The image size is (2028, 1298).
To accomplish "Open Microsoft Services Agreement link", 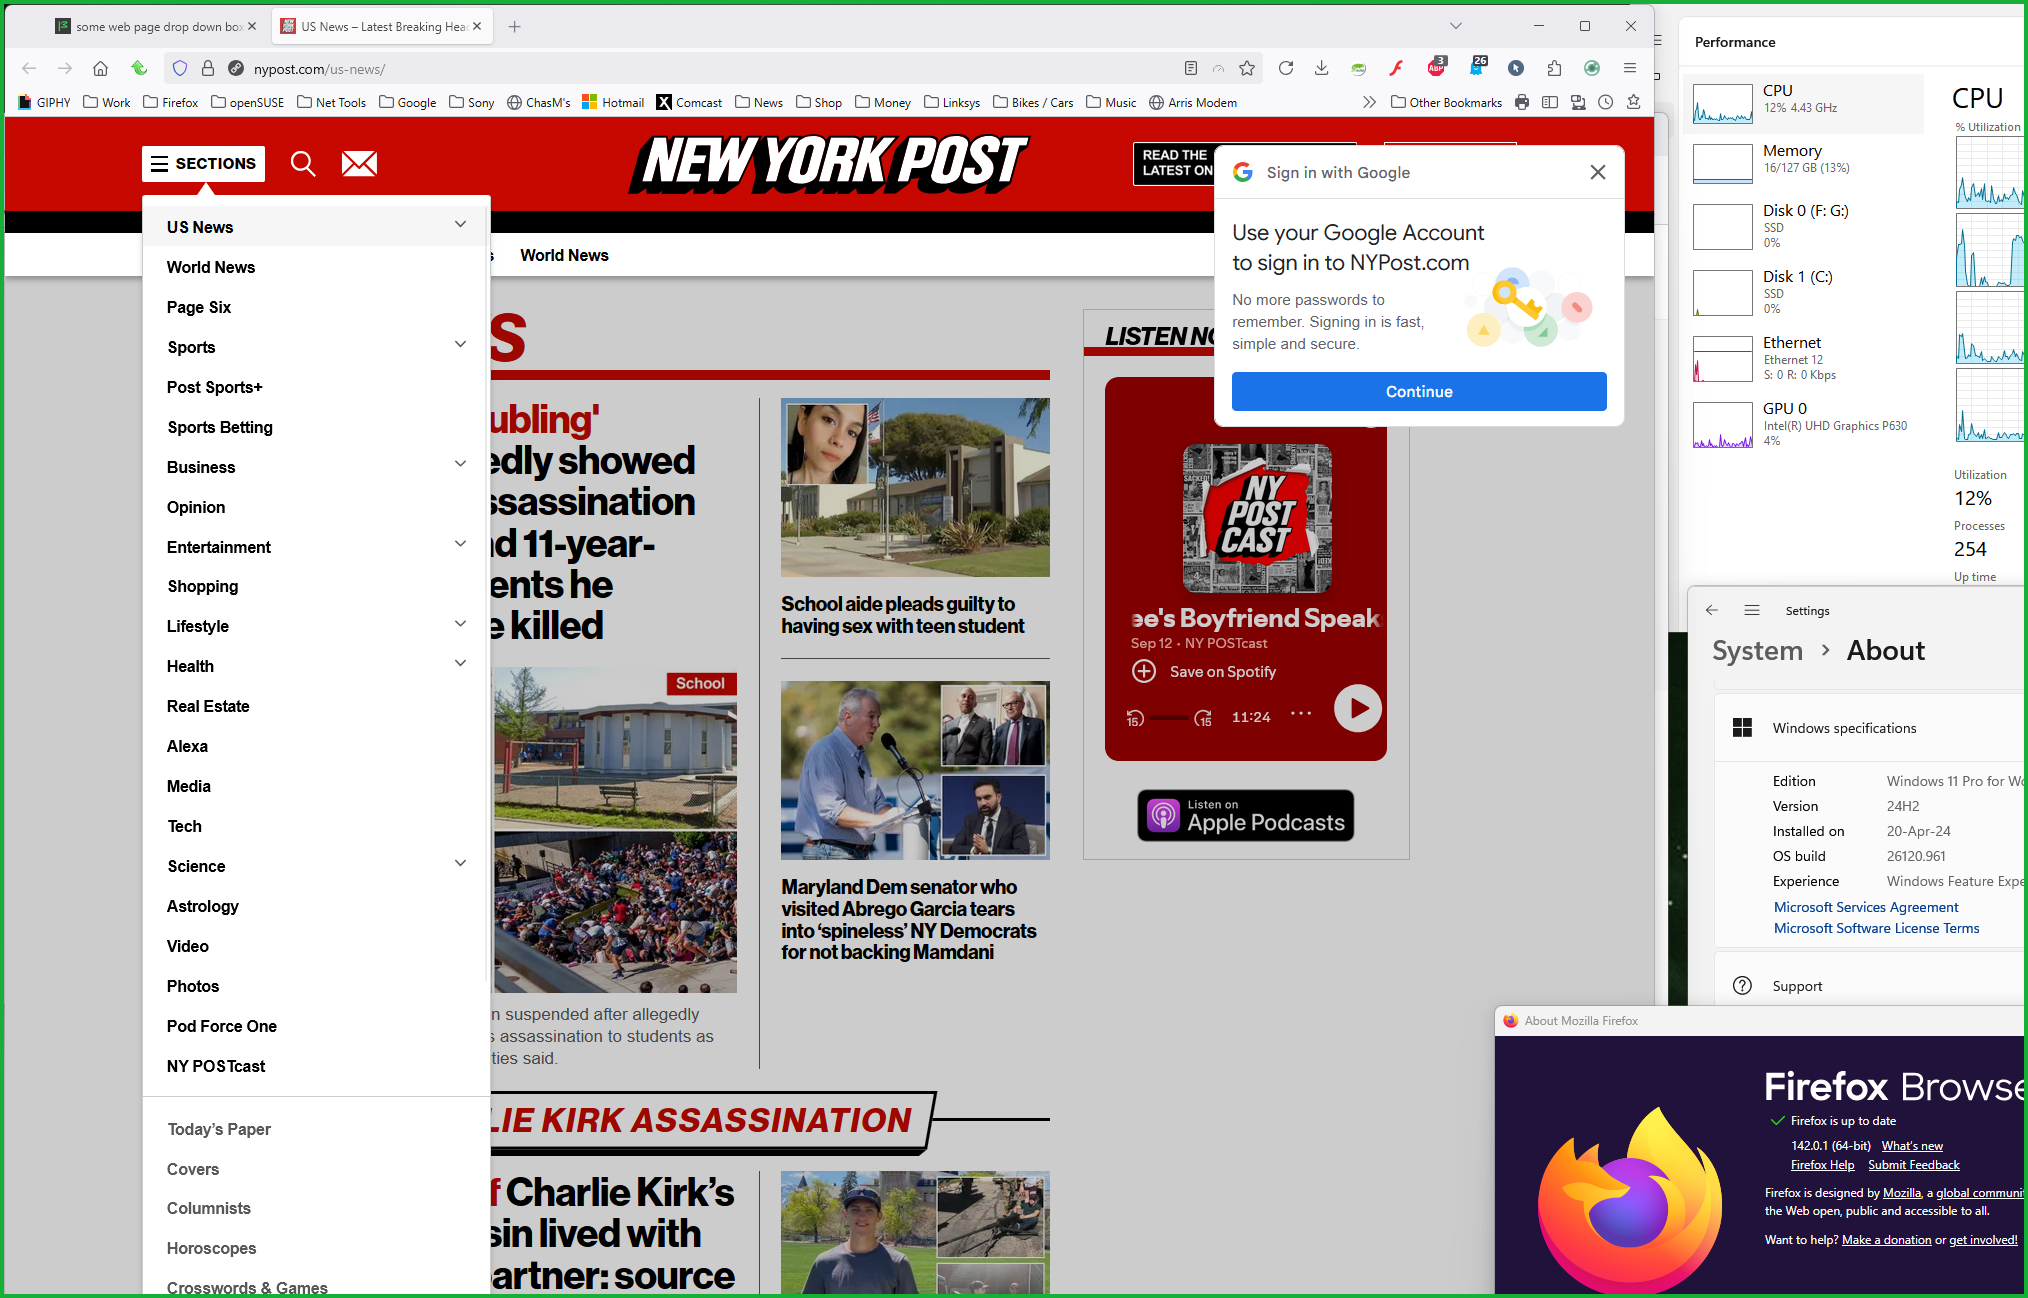I will [x=1865, y=907].
